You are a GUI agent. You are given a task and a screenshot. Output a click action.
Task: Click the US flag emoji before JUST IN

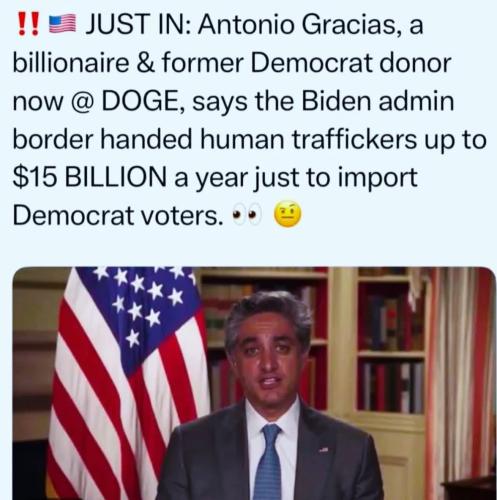coord(63,24)
